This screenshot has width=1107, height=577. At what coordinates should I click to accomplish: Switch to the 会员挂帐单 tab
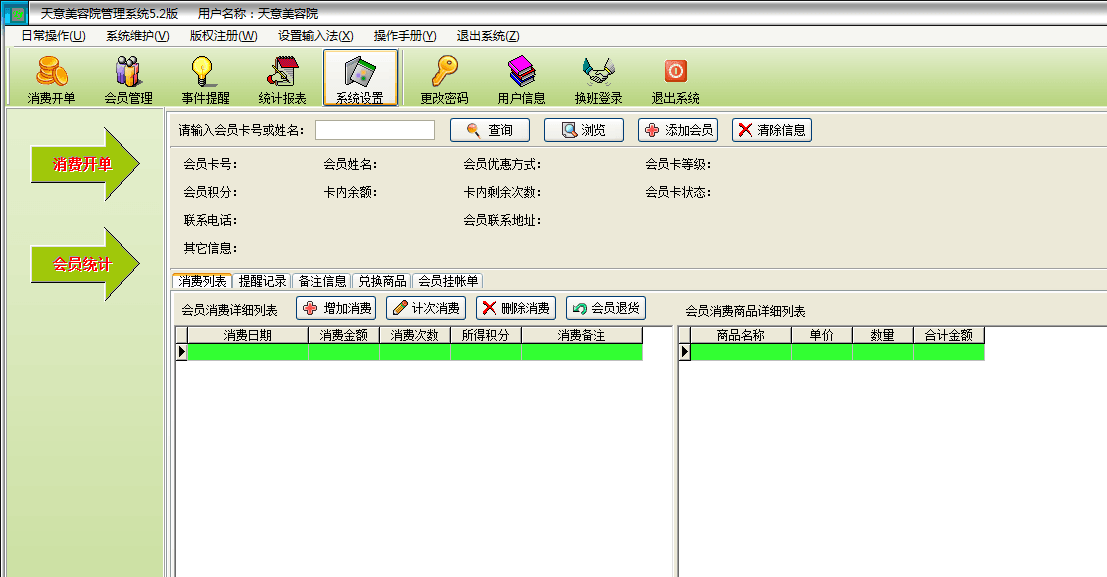click(x=448, y=281)
